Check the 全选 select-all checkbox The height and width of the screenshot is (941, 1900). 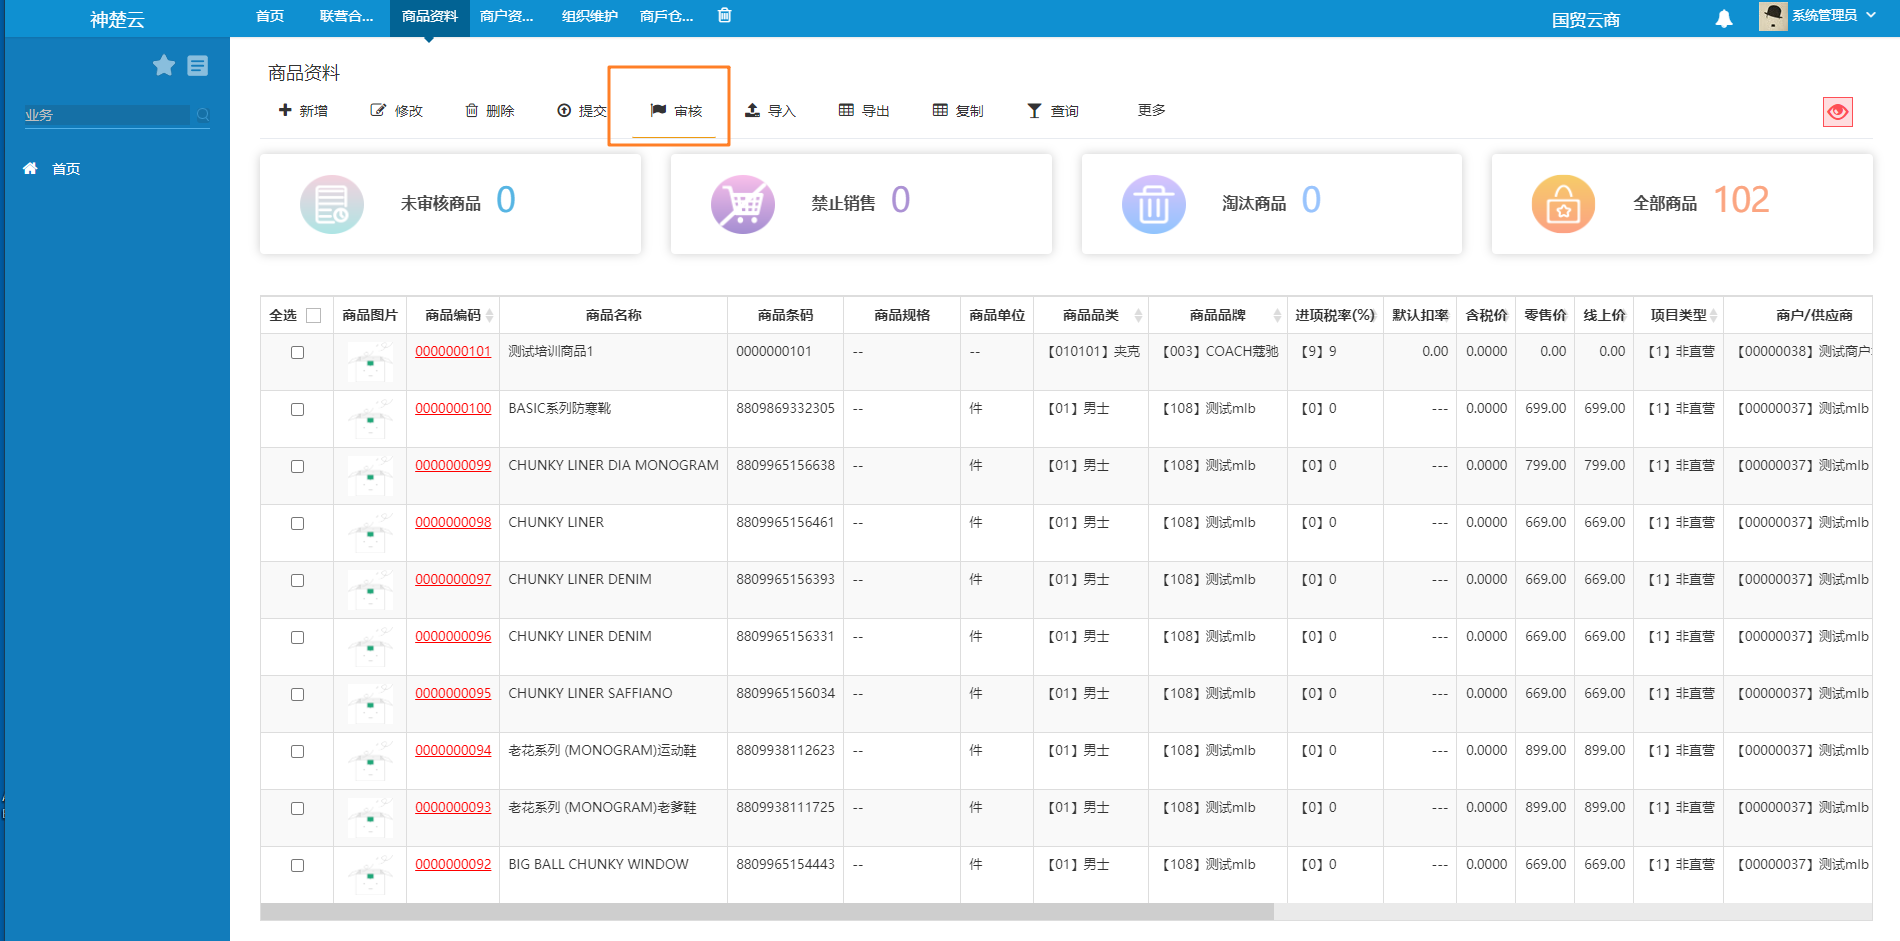313,316
